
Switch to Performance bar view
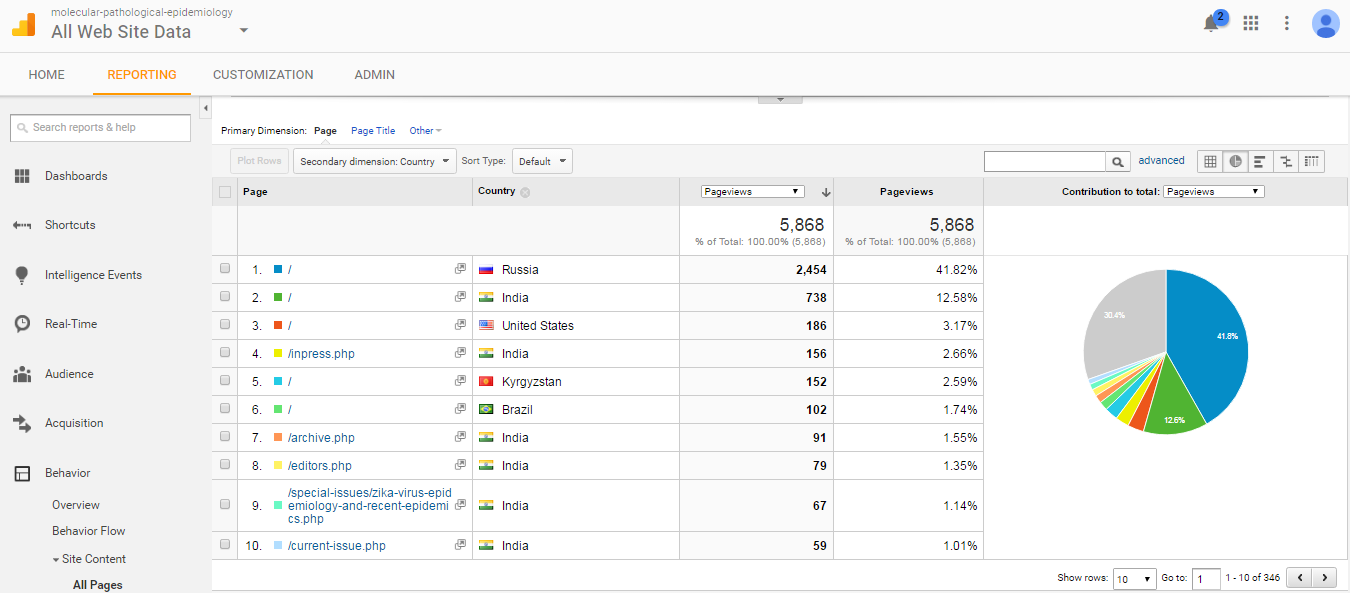point(1260,161)
